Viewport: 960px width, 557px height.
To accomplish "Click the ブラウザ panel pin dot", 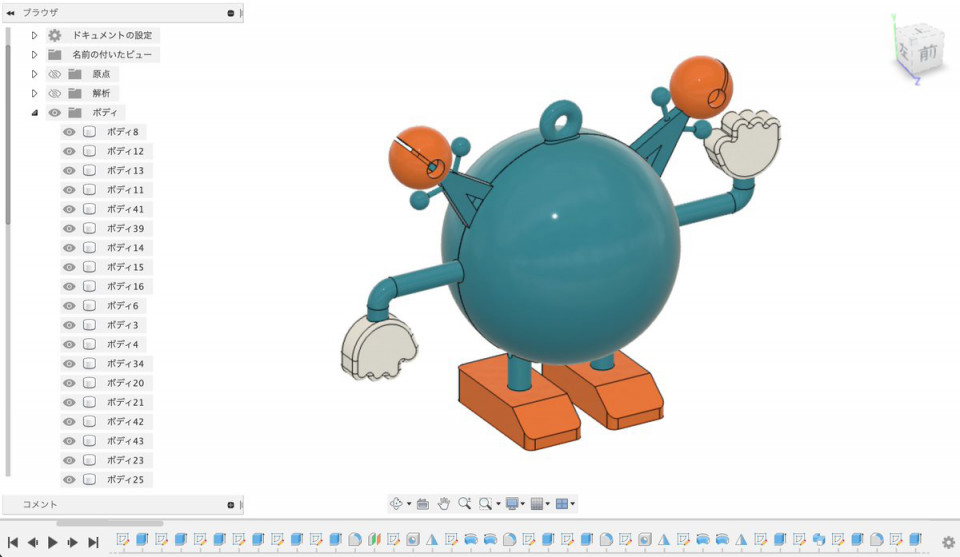I will pyautogui.click(x=231, y=13).
